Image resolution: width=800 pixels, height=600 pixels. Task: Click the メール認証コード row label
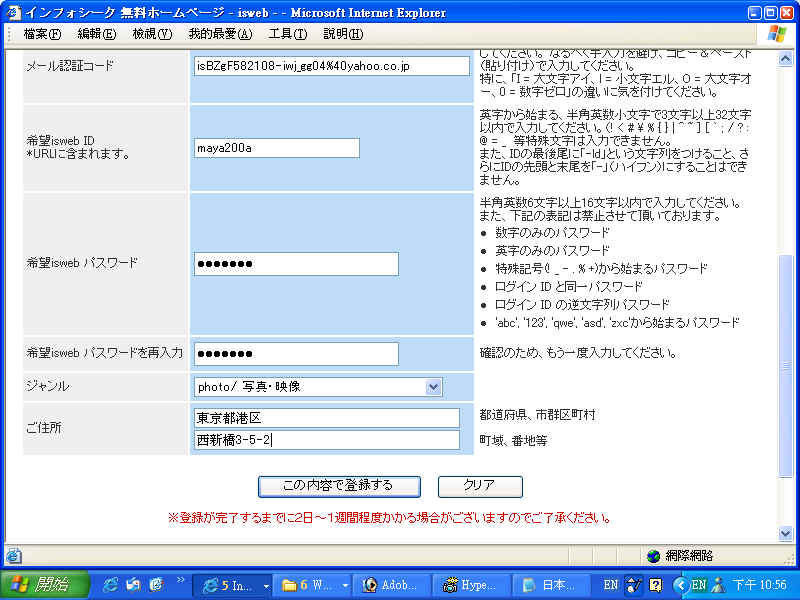(70, 66)
